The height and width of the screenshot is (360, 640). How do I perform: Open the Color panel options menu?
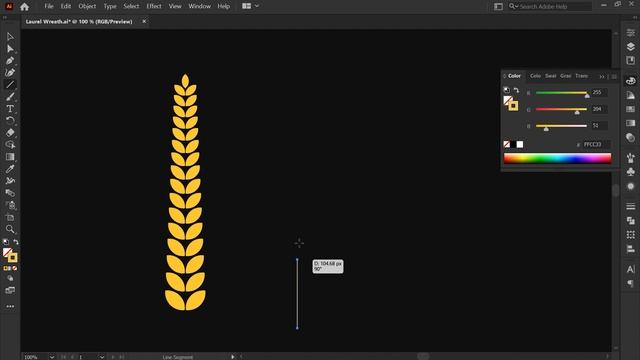pyautogui.click(x=614, y=76)
